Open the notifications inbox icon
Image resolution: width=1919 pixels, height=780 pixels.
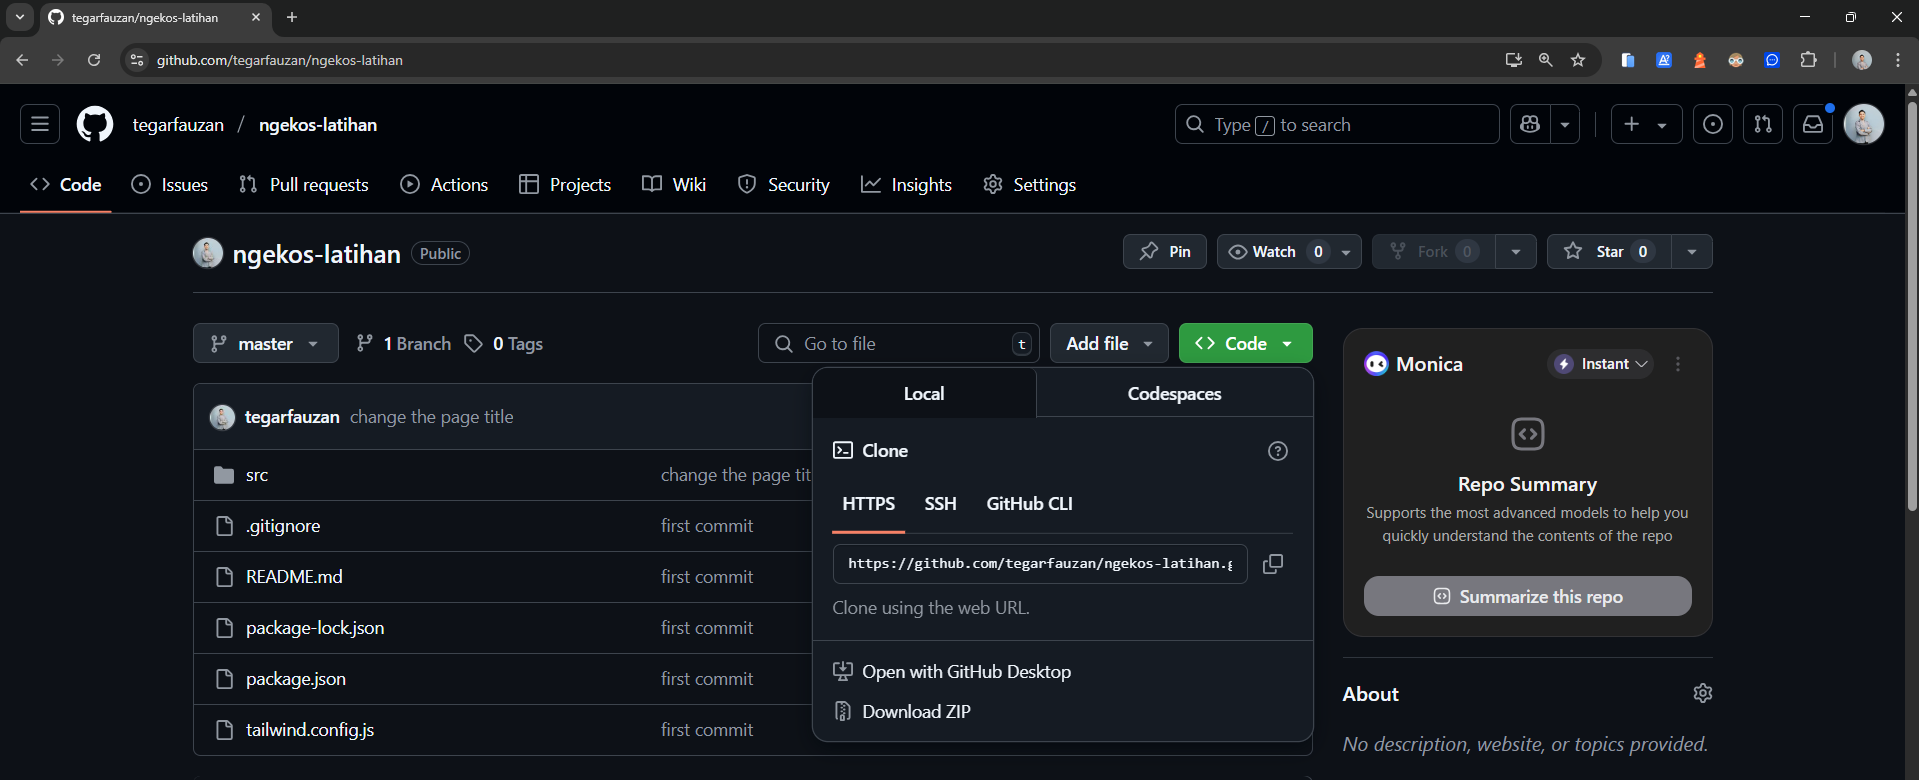tap(1813, 124)
